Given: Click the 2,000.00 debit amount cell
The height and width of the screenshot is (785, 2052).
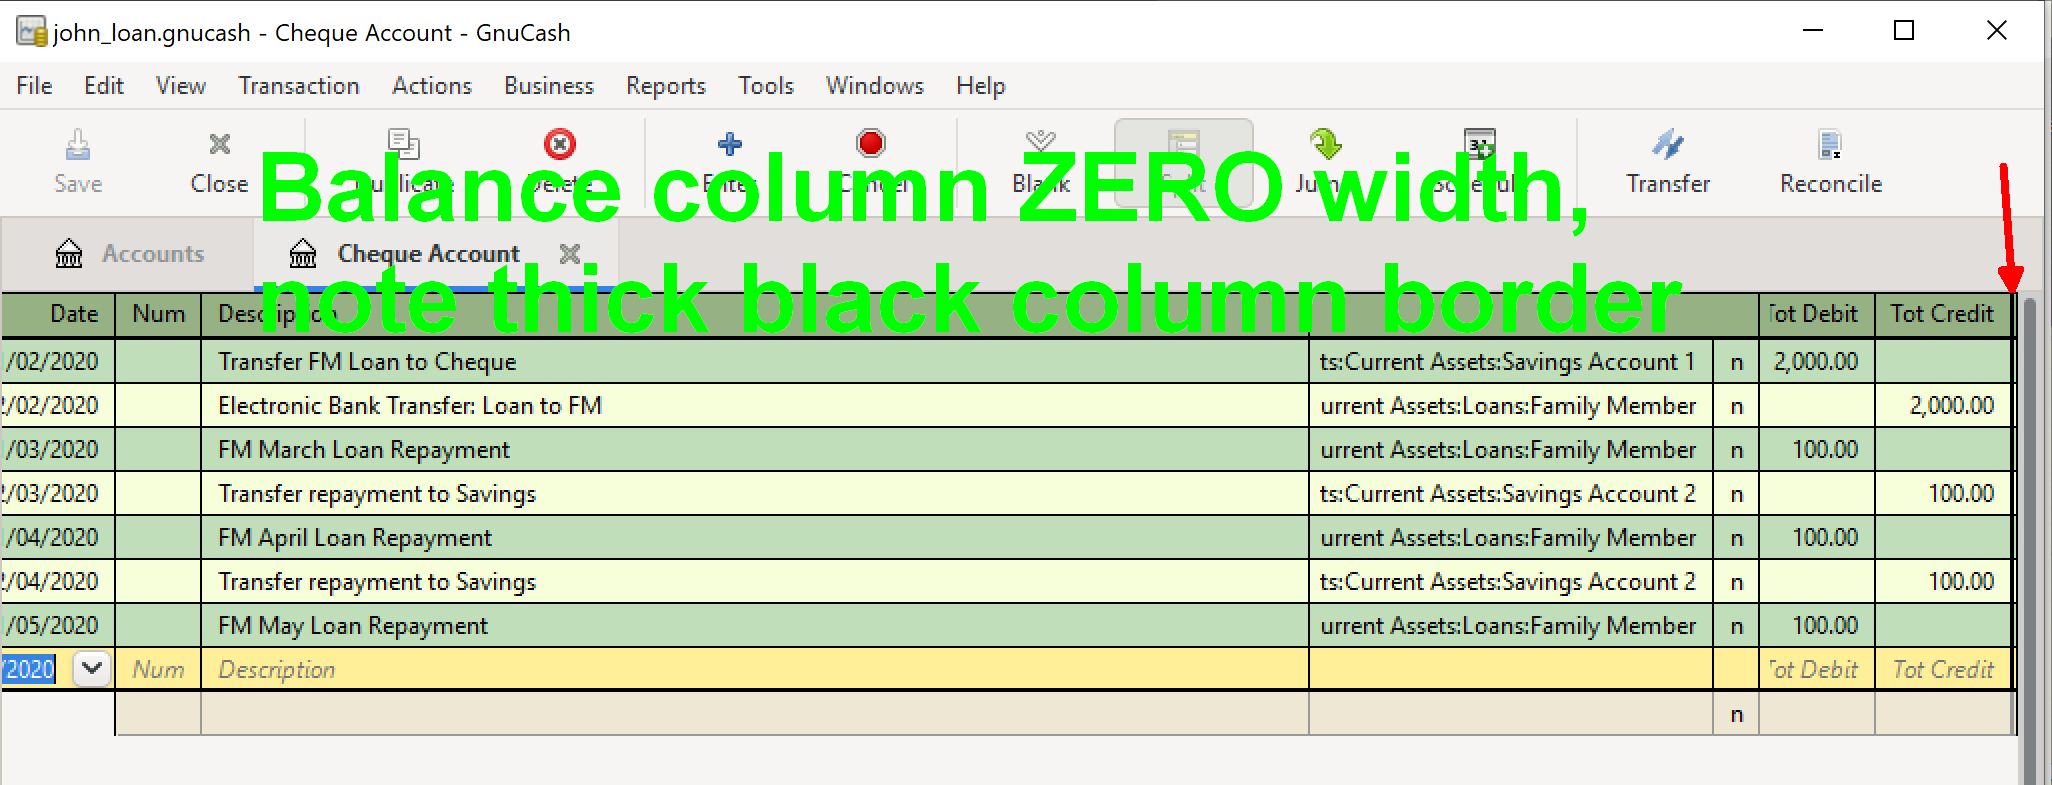Looking at the screenshot, I should [x=1816, y=362].
